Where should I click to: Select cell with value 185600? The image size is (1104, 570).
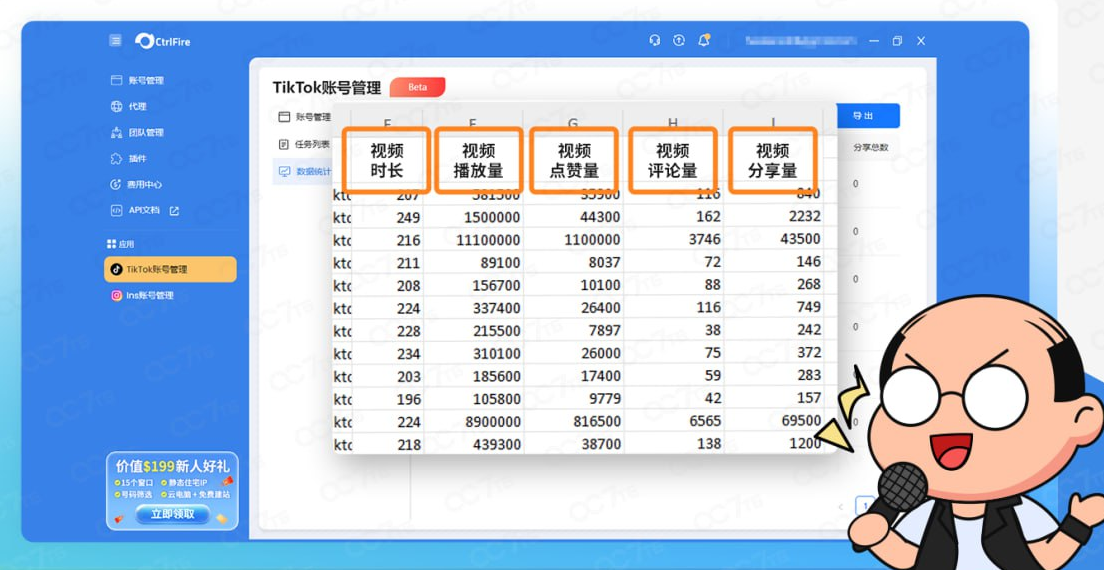473,376
